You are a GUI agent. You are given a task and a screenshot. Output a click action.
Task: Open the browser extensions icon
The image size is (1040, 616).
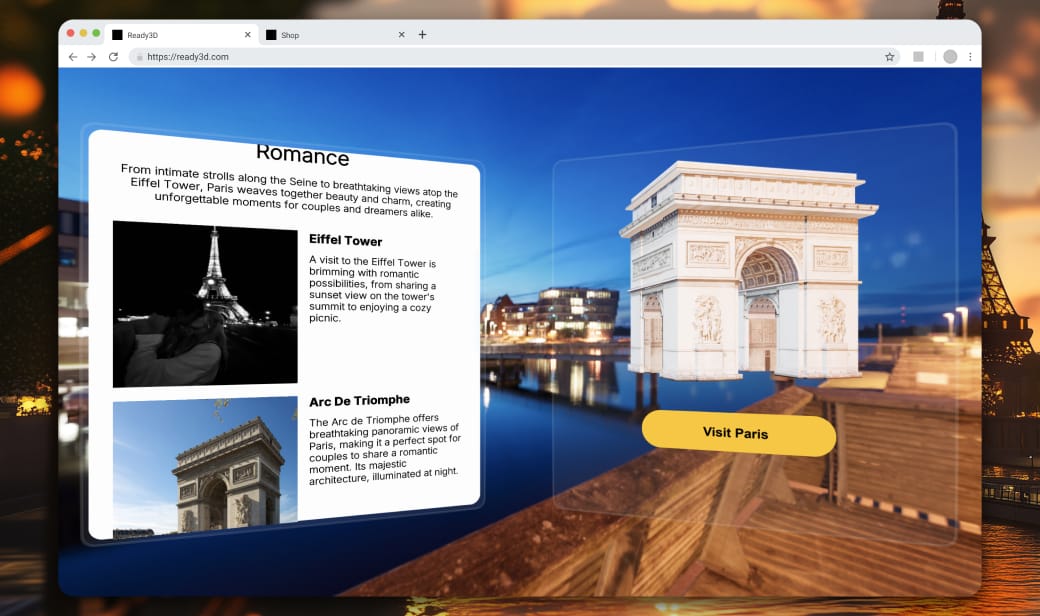(917, 57)
